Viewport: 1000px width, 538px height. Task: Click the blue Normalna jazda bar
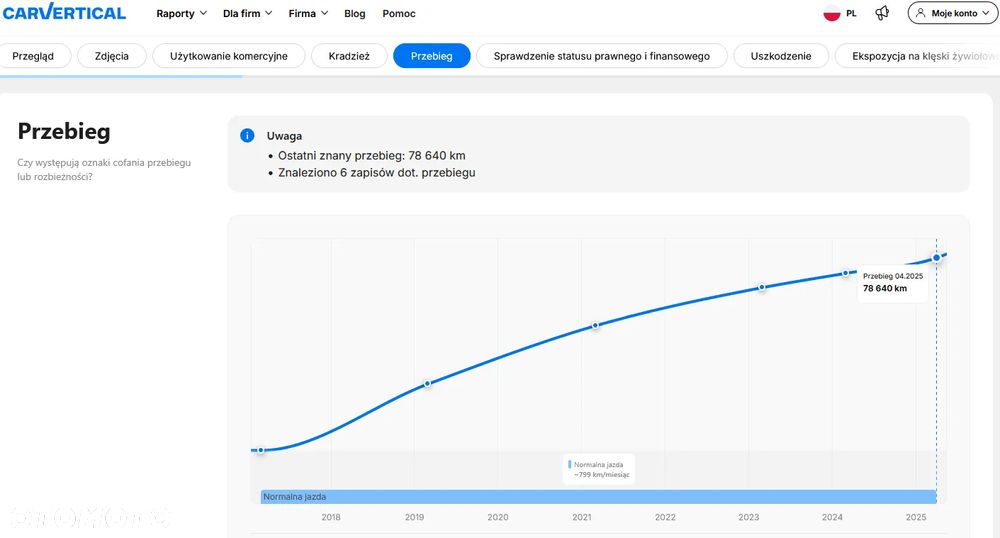pyautogui.click(x=598, y=496)
